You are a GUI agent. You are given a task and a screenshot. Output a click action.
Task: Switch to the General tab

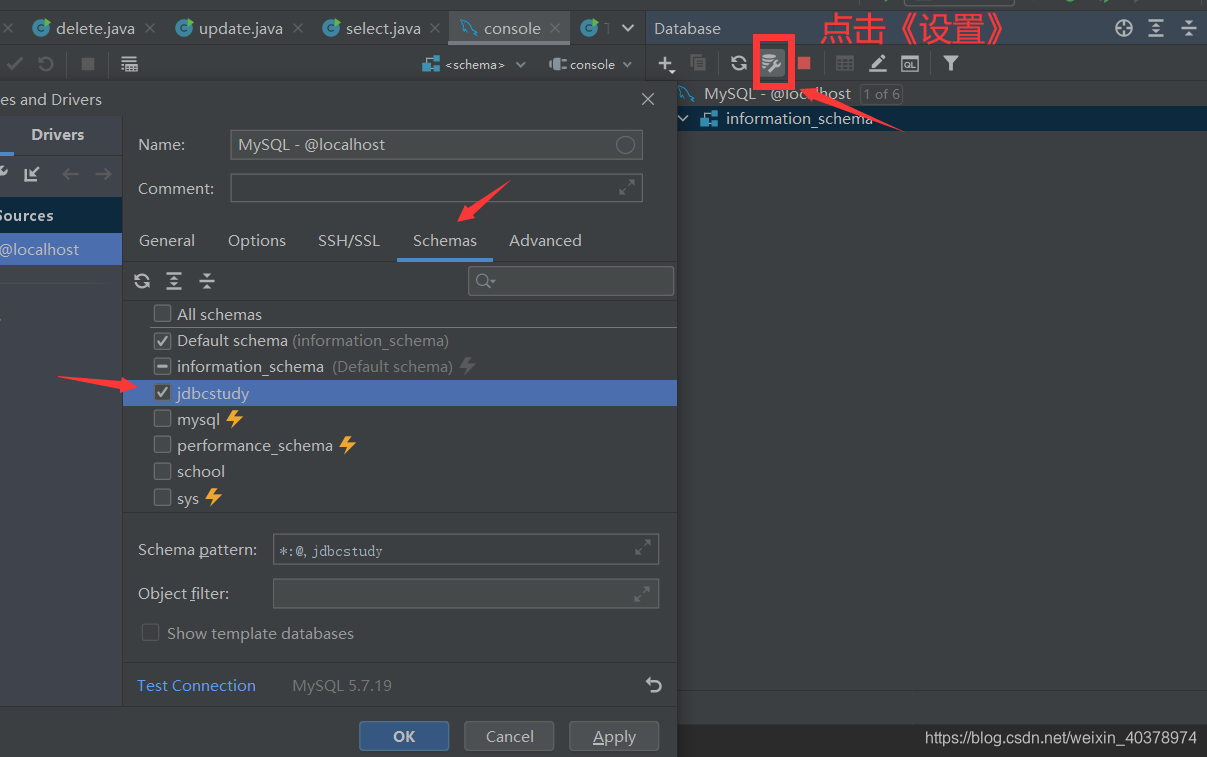coord(167,240)
